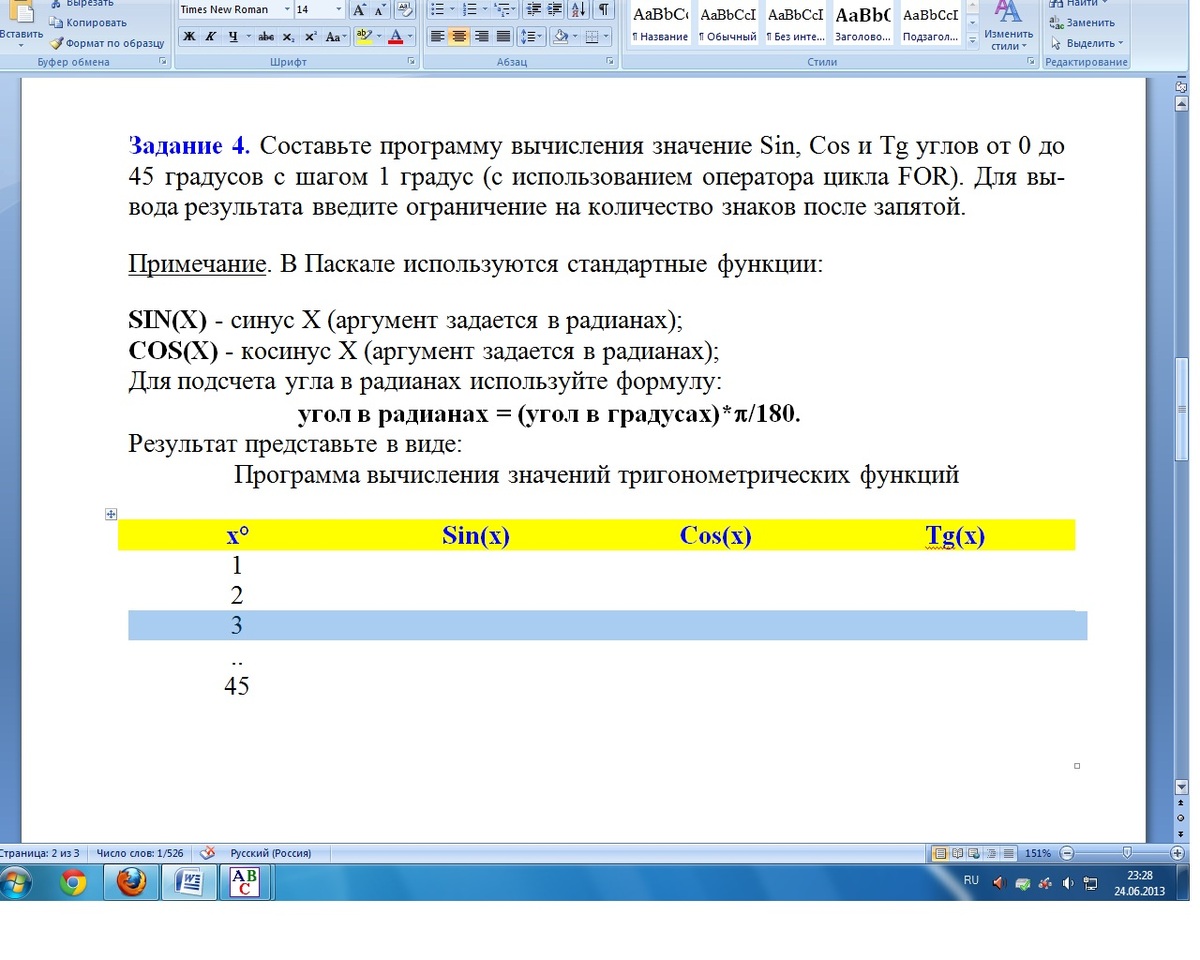
Task: Open multilevel list options
Action: 504,10
